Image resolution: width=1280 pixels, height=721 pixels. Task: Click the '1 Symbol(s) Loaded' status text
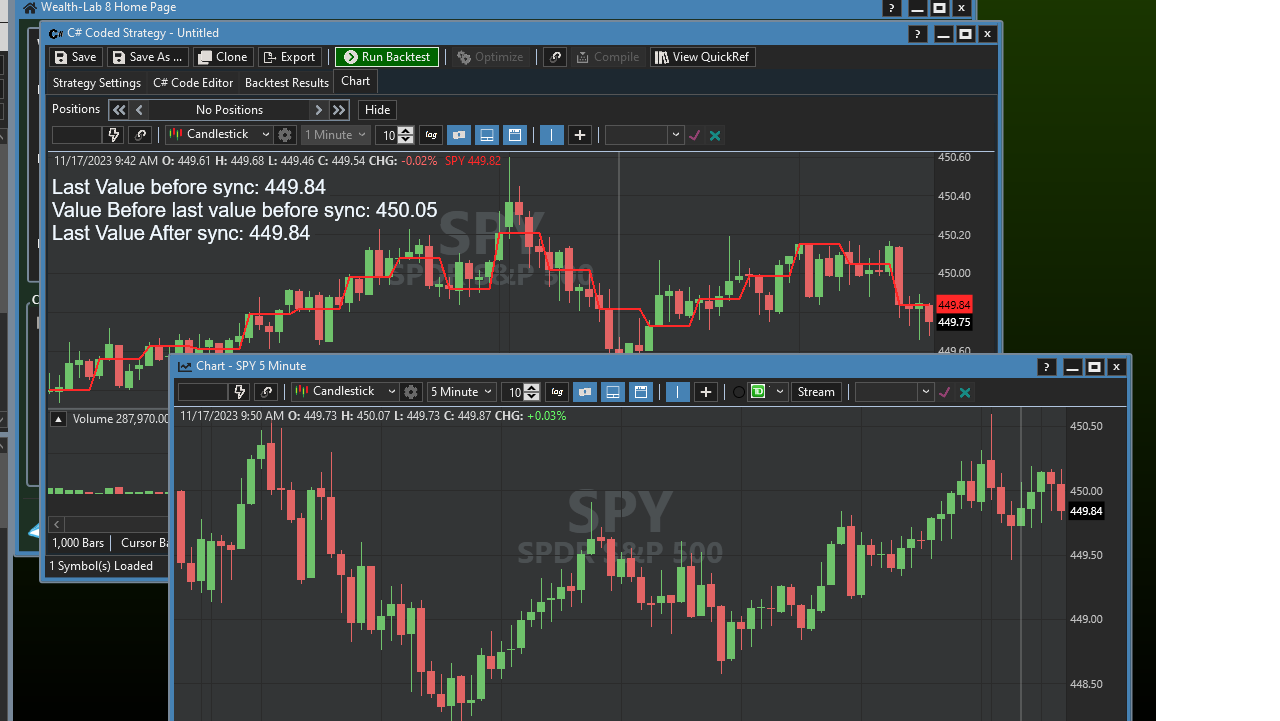(x=101, y=566)
